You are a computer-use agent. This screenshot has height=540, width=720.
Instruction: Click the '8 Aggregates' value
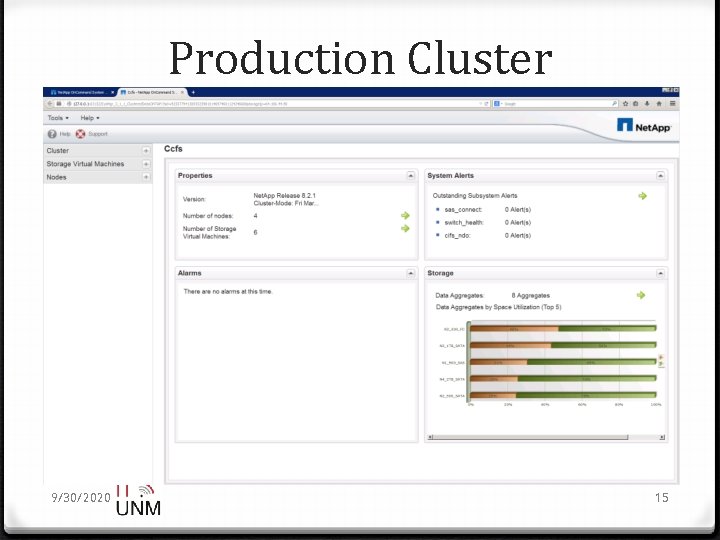[x=530, y=296]
